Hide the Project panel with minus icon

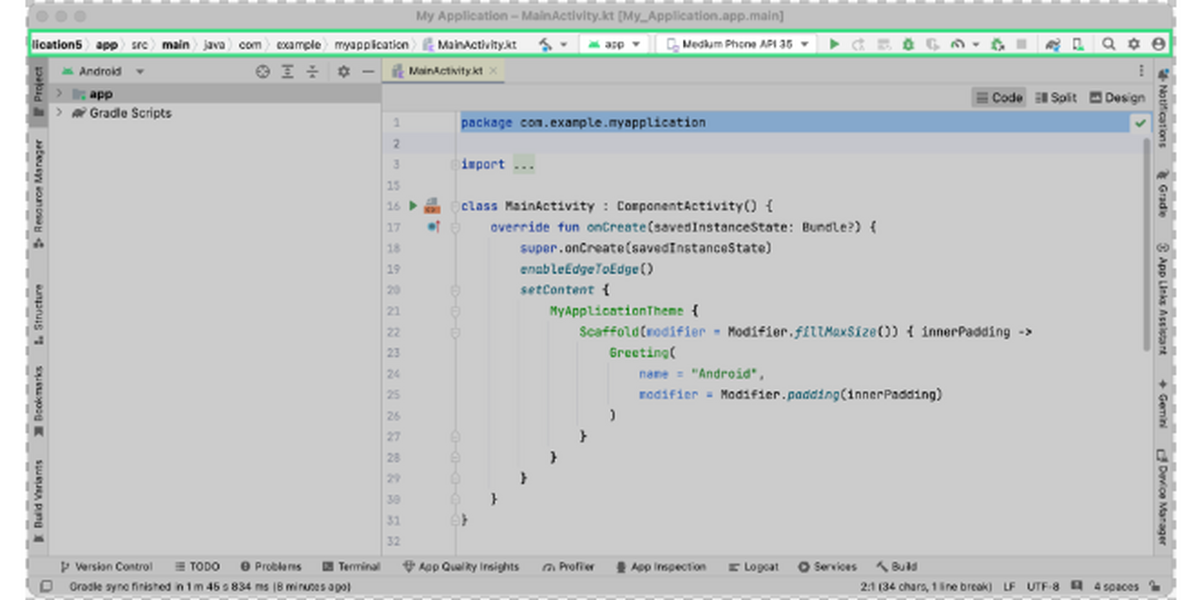368,72
